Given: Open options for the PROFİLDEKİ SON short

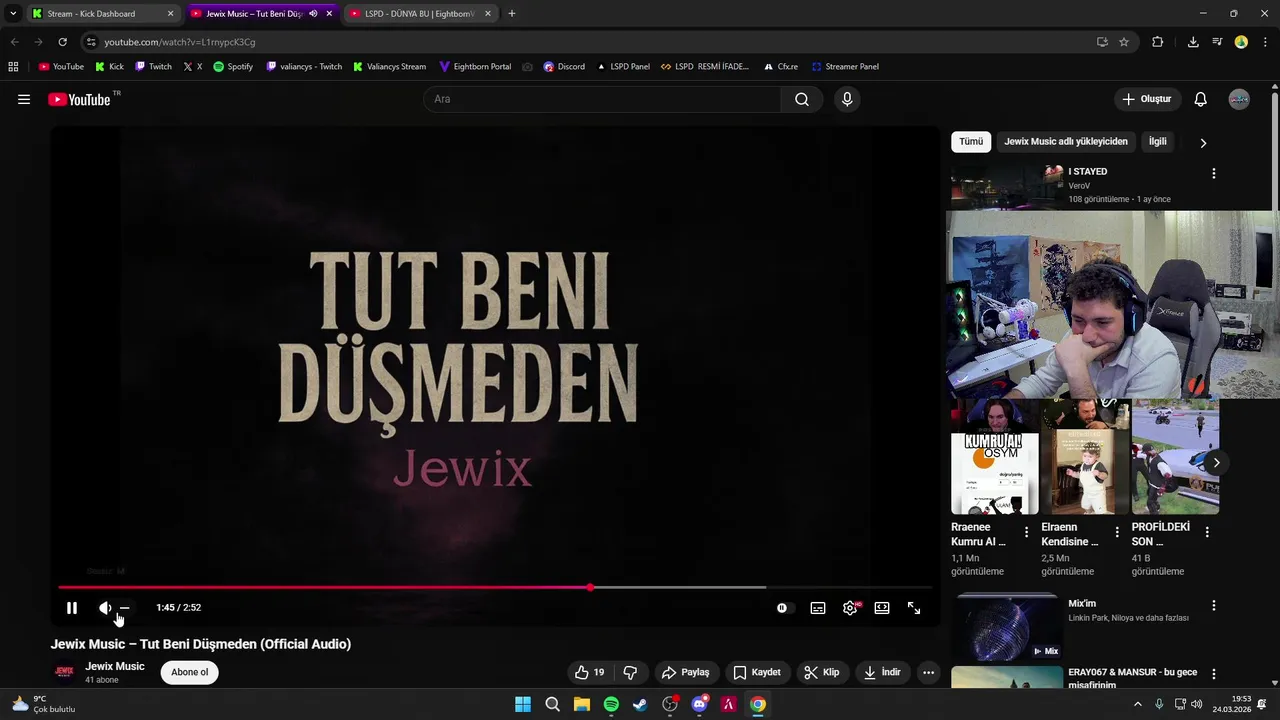Looking at the screenshot, I should 1207,532.
